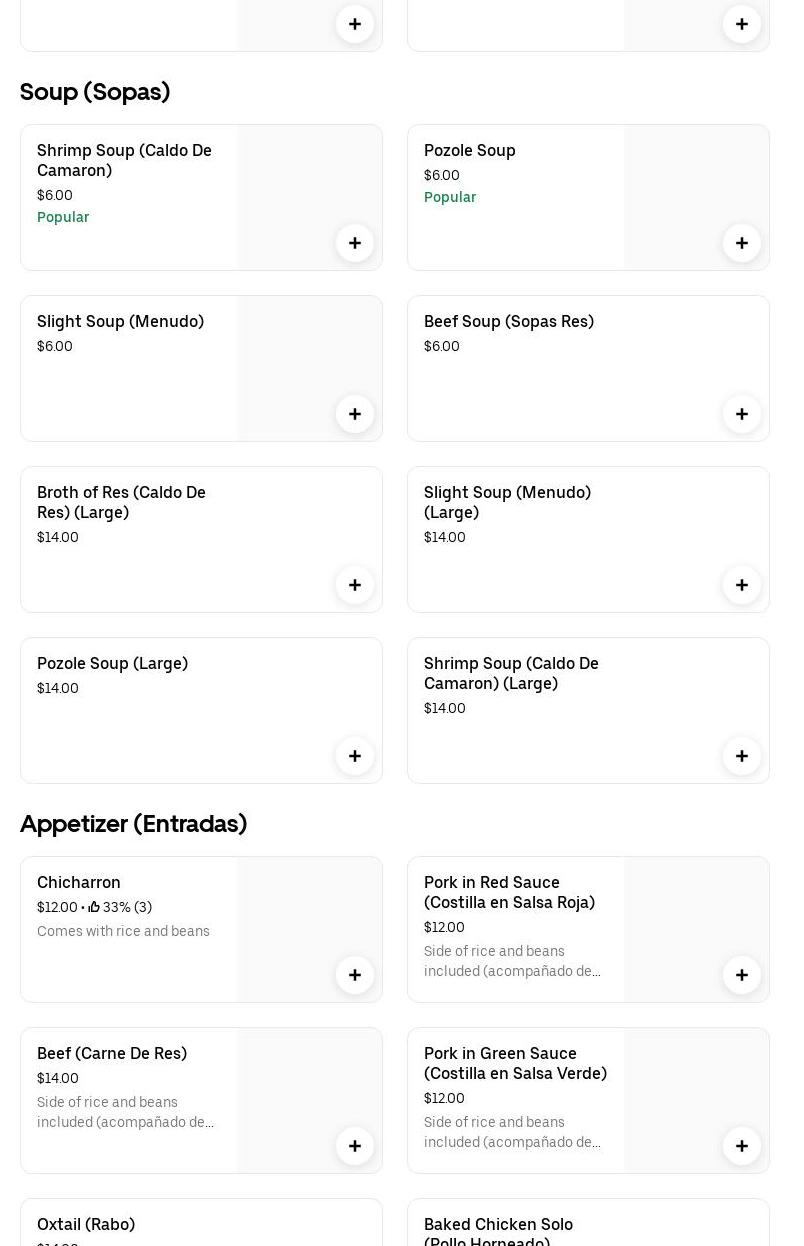This screenshot has width=804, height=1246.
Task: Click plus button for $6.00 Slight Soup (Menudo)
Action: pos(355,414)
